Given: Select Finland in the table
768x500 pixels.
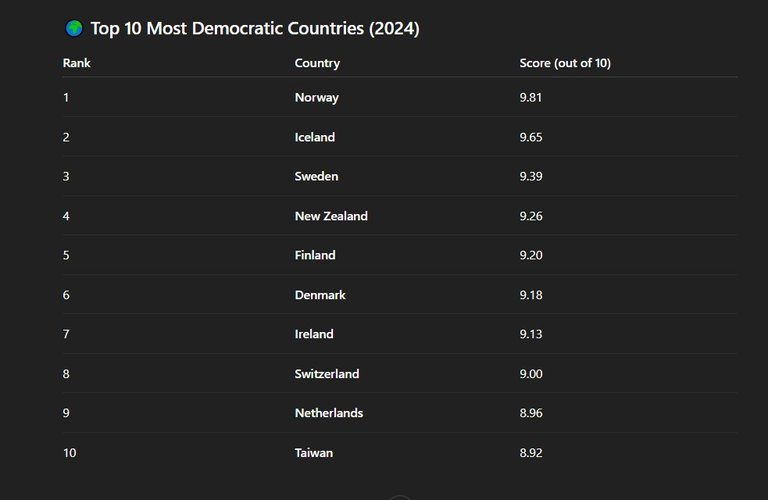Looking at the screenshot, I should (x=315, y=255).
